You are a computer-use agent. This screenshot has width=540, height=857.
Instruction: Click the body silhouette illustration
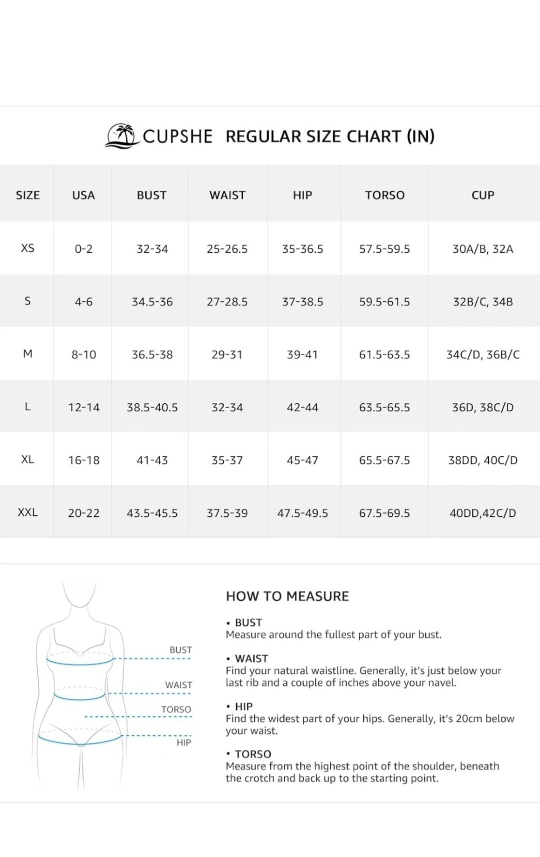(x=80, y=686)
